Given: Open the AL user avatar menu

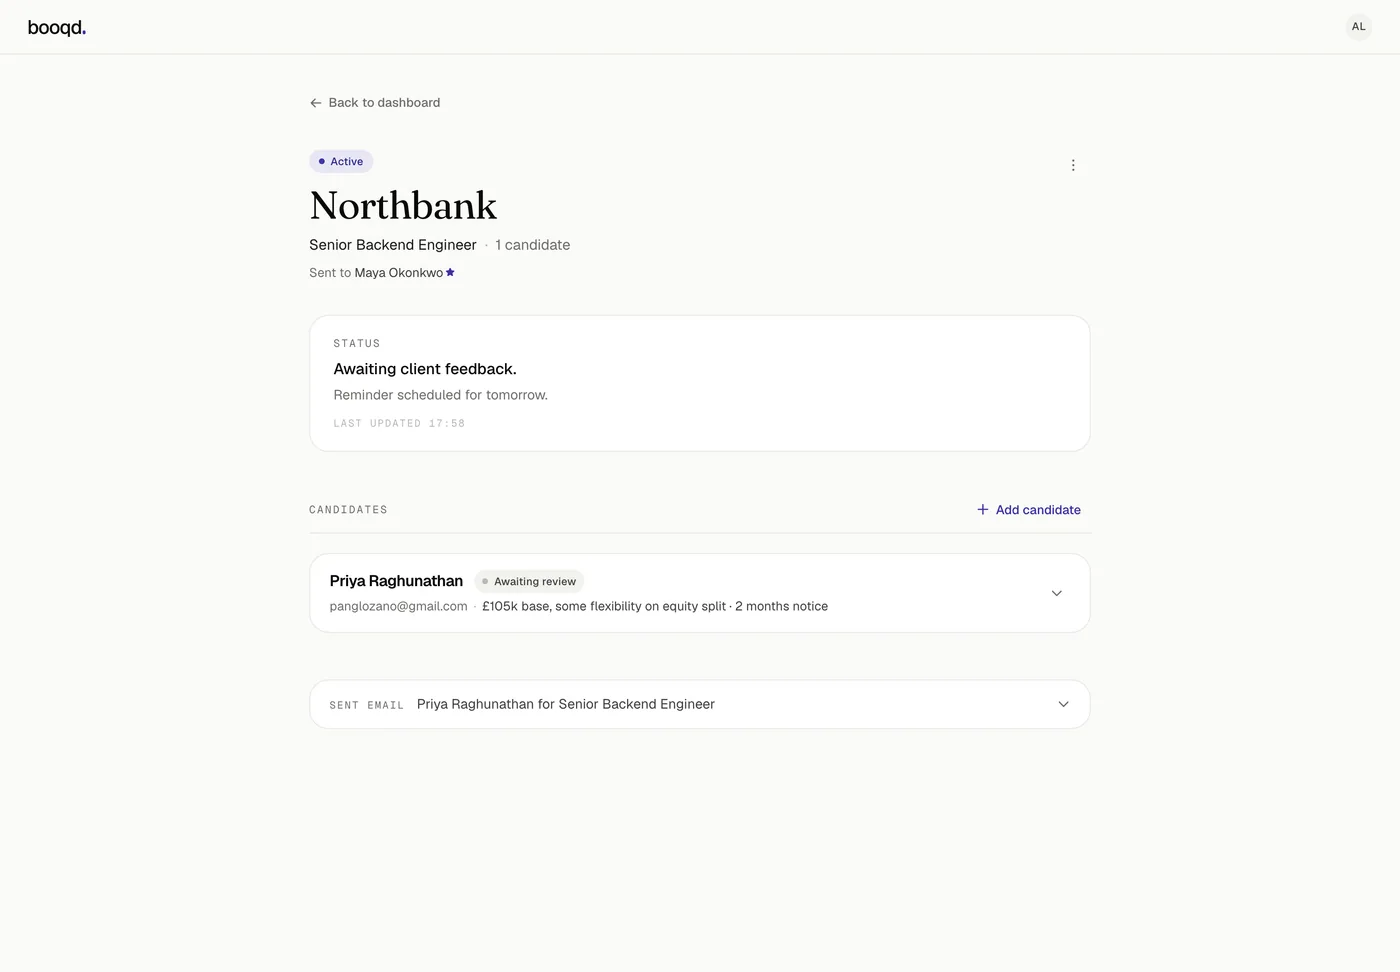Looking at the screenshot, I should click(1358, 27).
